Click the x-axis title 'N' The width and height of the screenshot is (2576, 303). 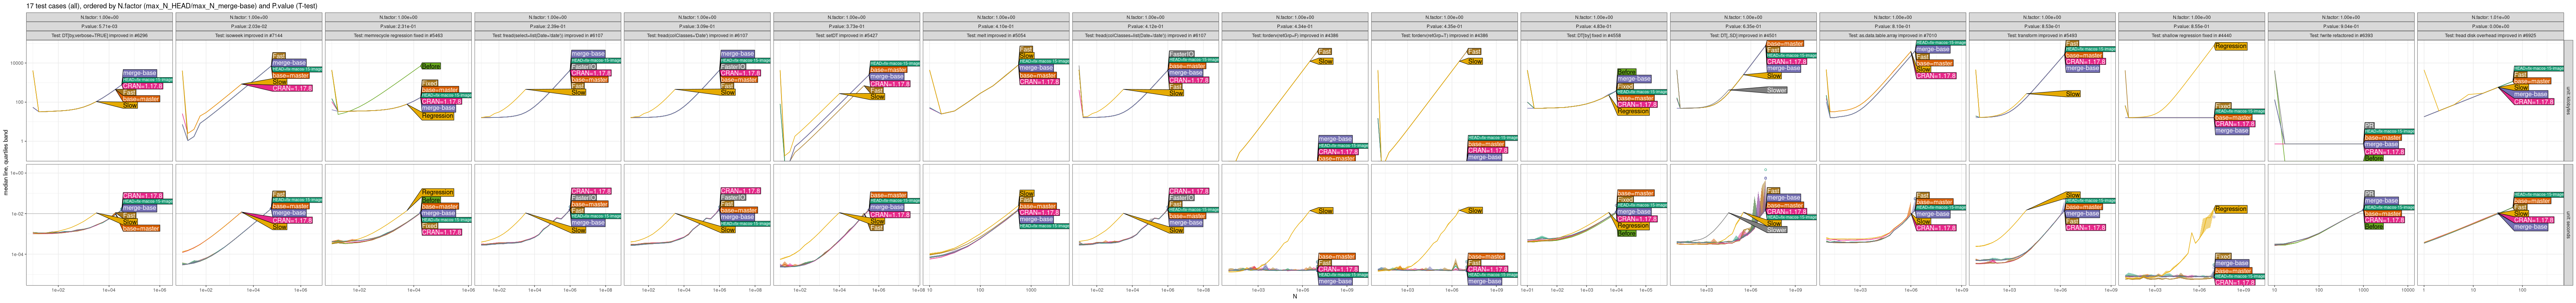tap(1294, 296)
